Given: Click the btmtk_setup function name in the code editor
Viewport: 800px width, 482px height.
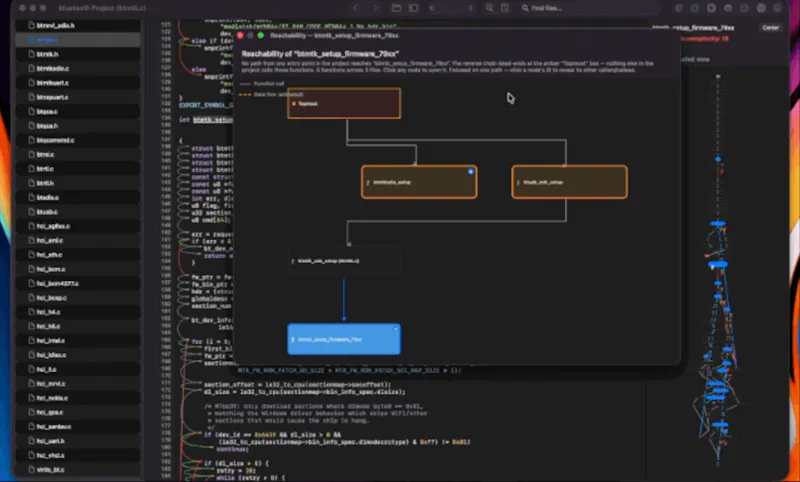Looking at the screenshot, I should 213,119.
